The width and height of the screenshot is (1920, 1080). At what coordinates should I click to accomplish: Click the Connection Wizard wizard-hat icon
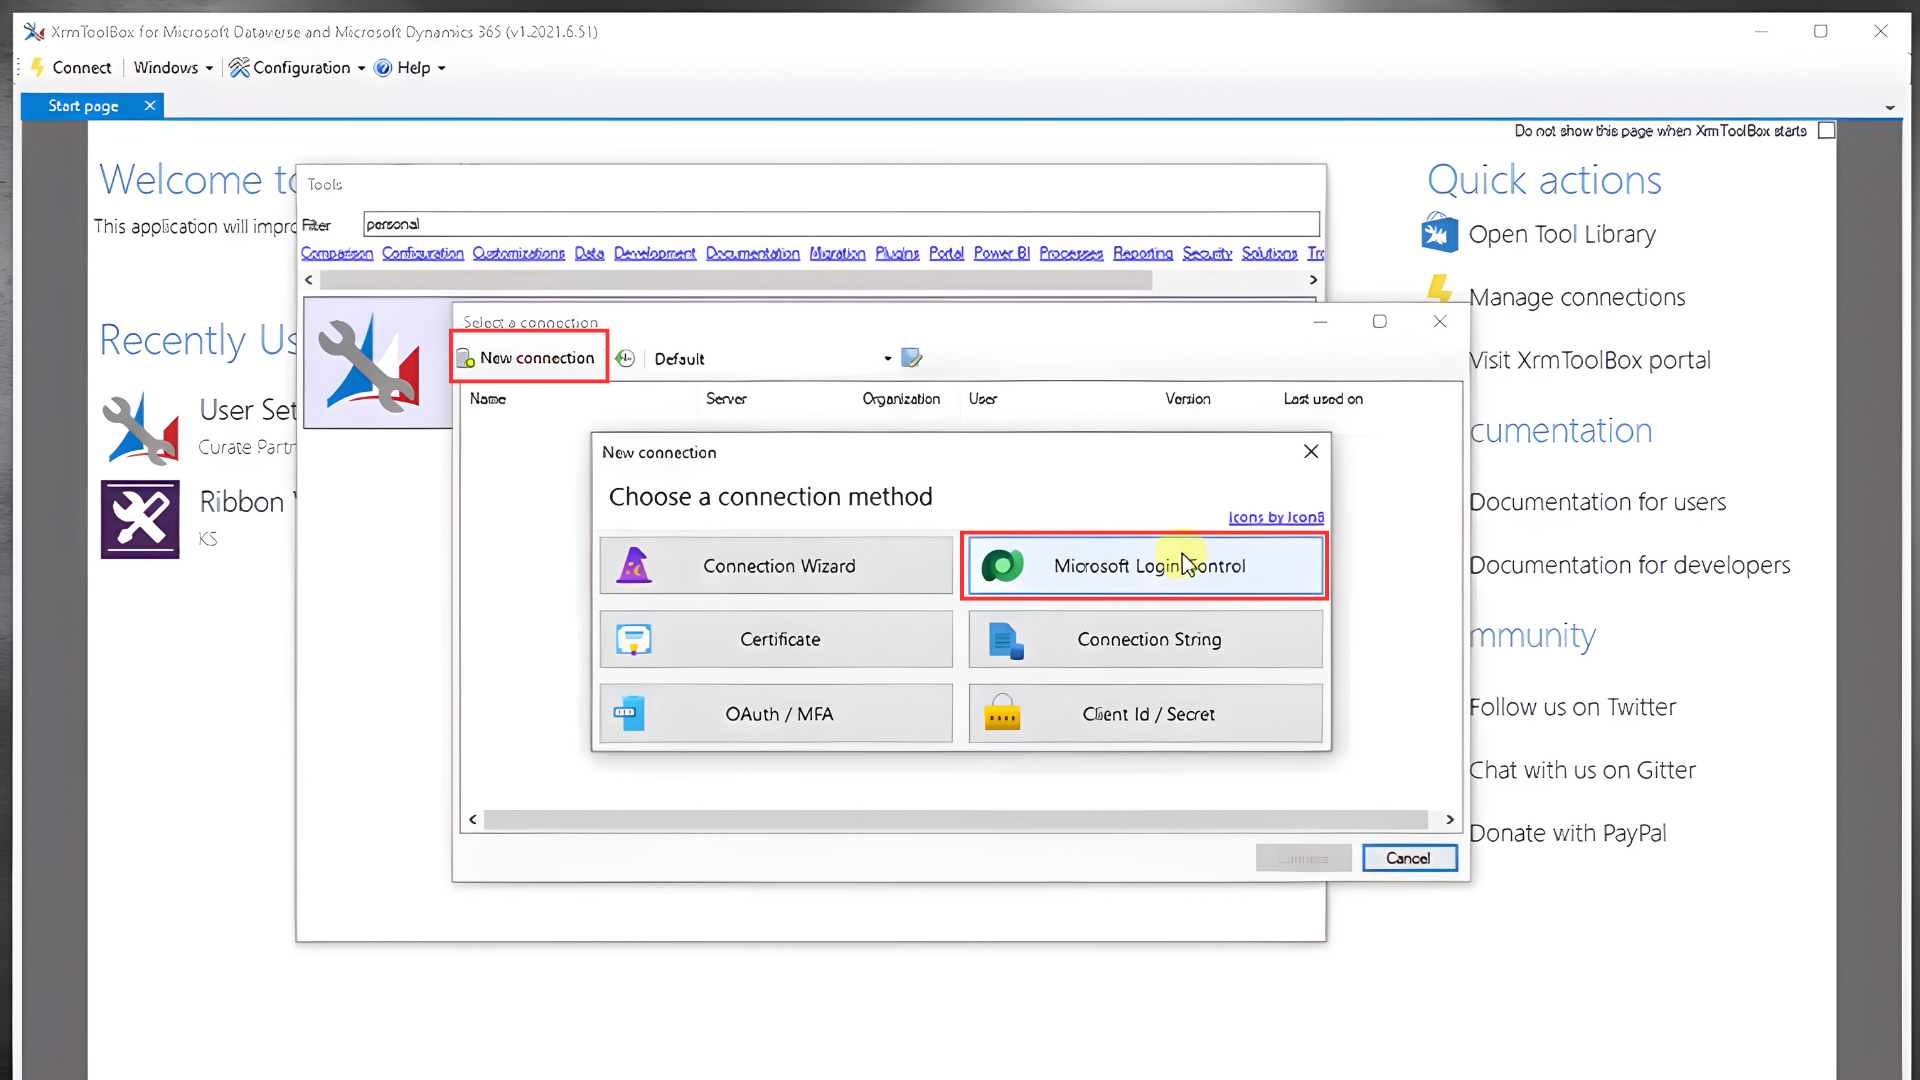634,566
